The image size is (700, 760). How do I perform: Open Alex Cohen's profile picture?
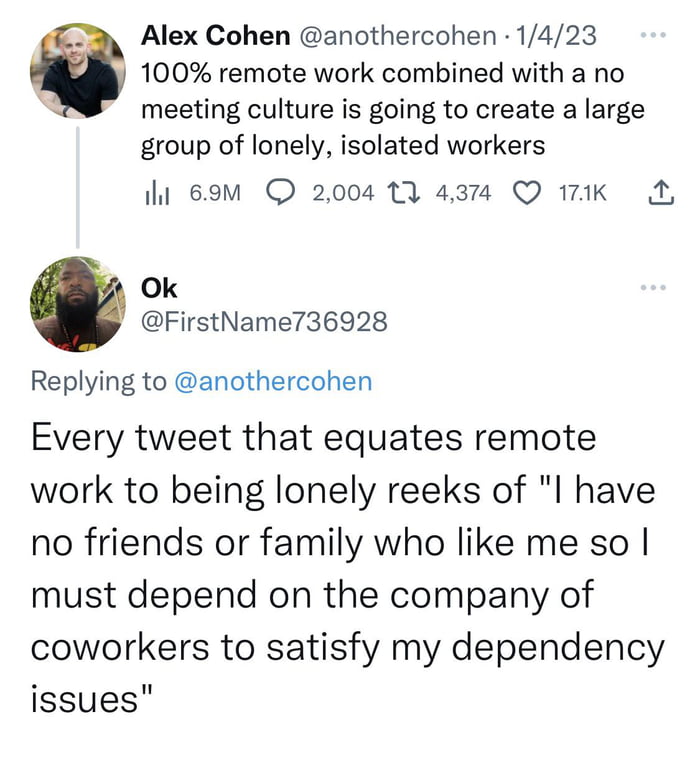(x=78, y=72)
